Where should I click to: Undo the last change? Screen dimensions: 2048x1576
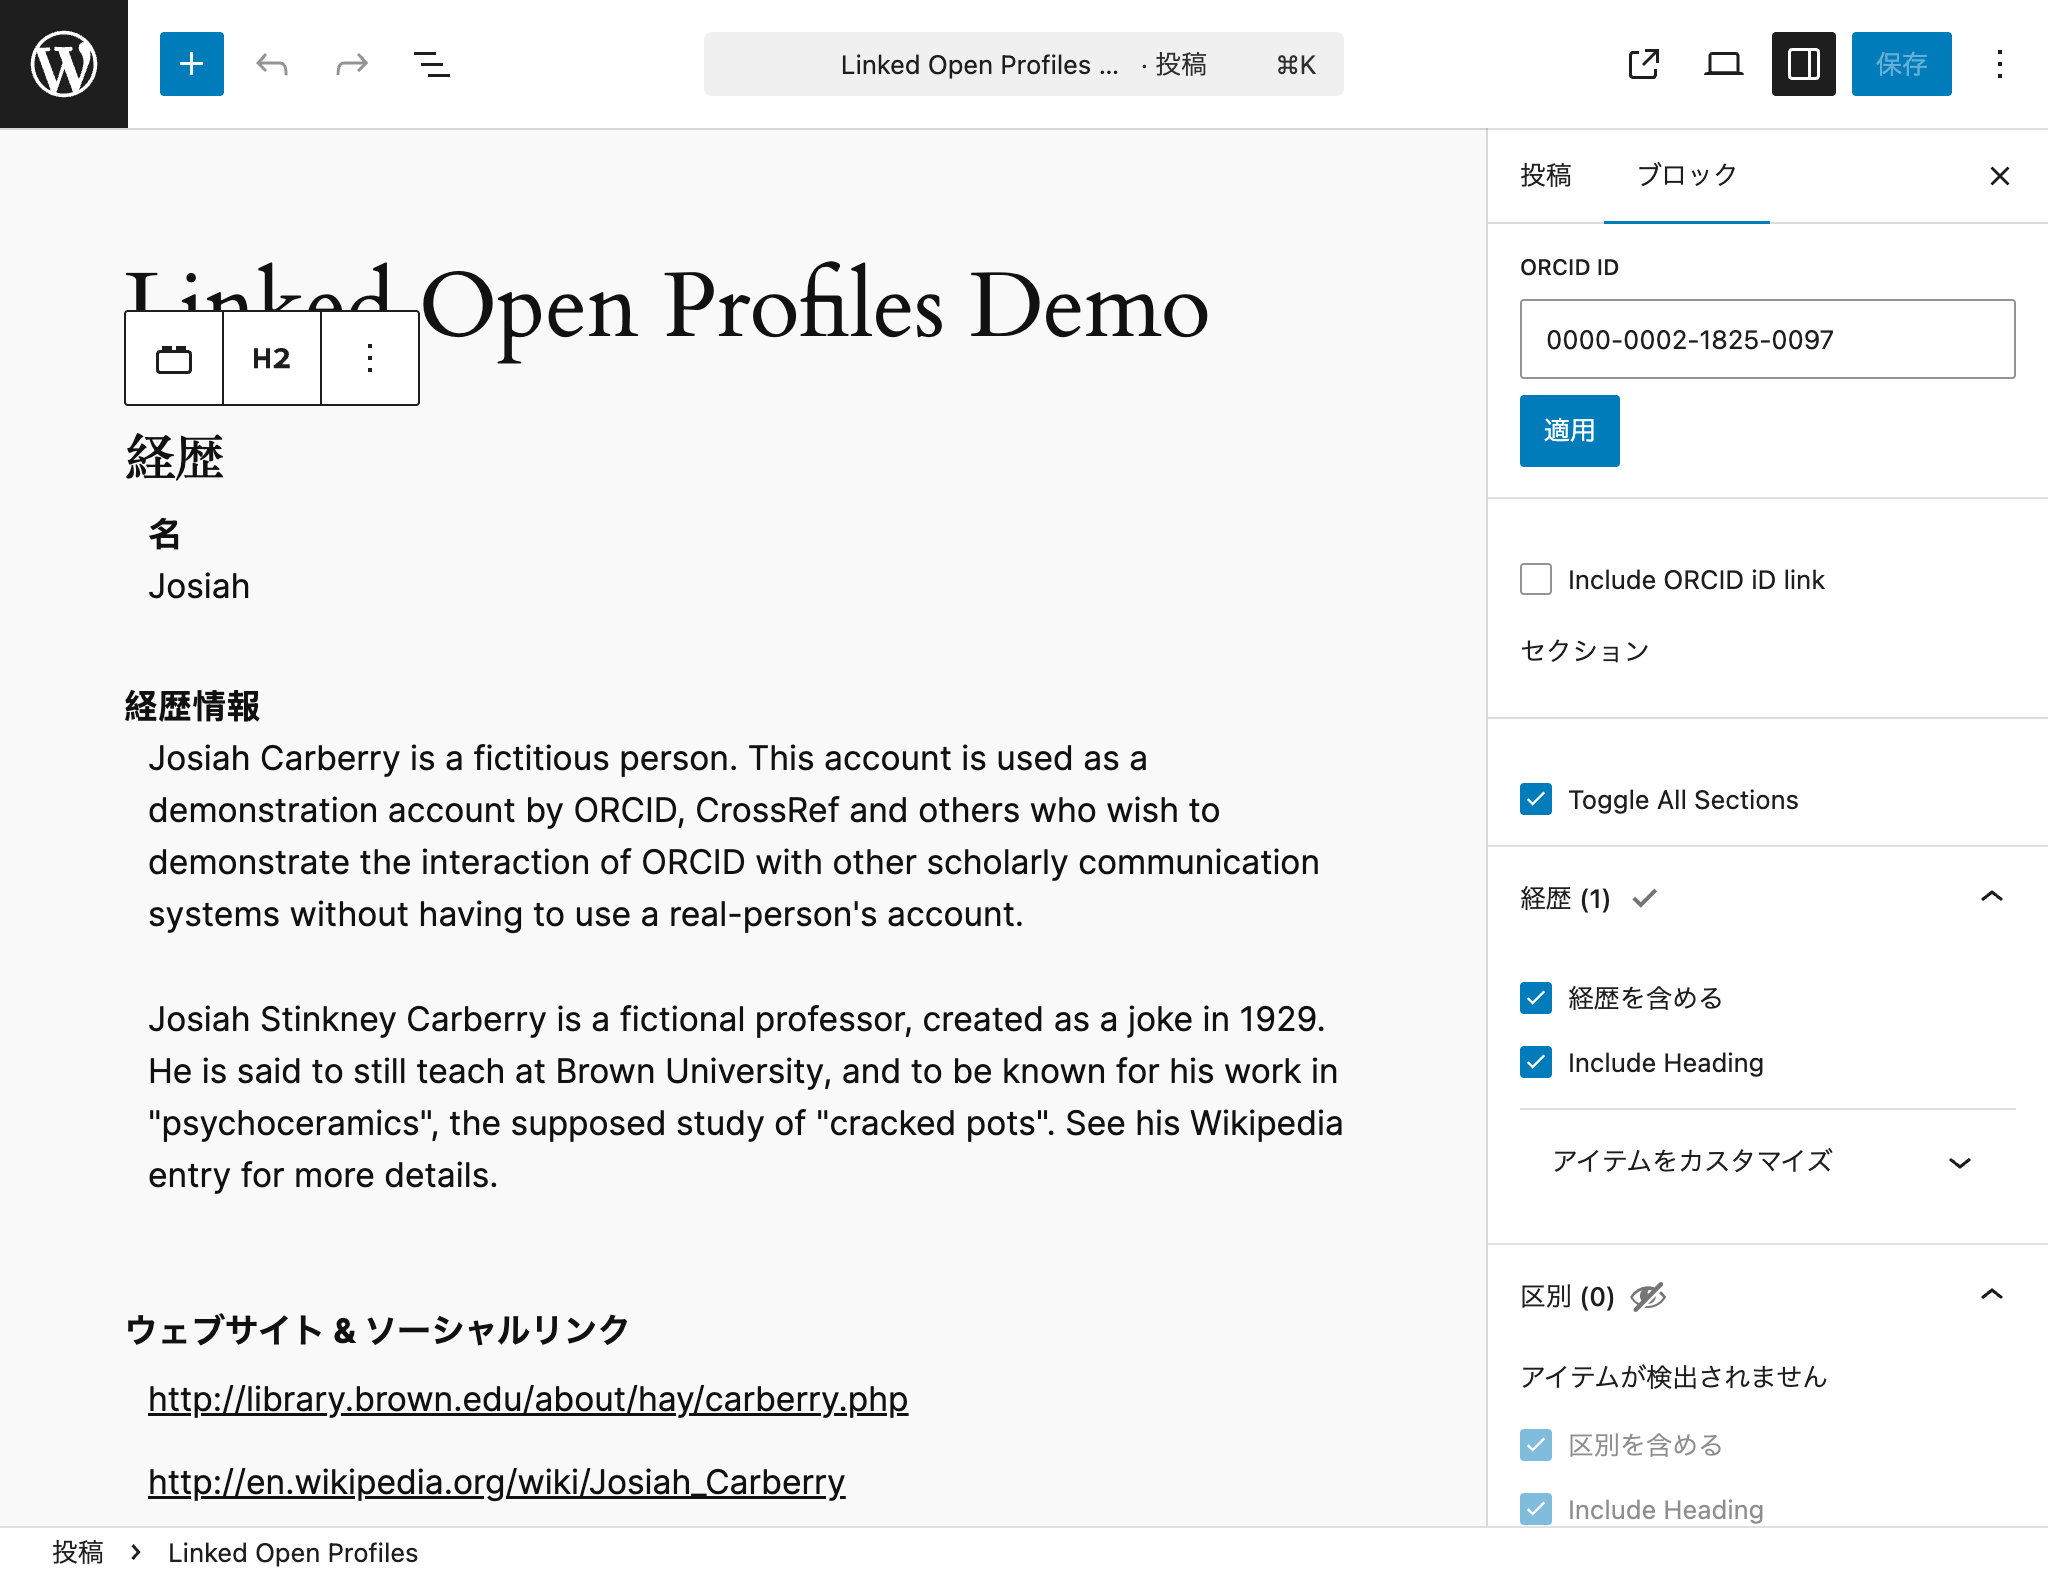tap(272, 64)
